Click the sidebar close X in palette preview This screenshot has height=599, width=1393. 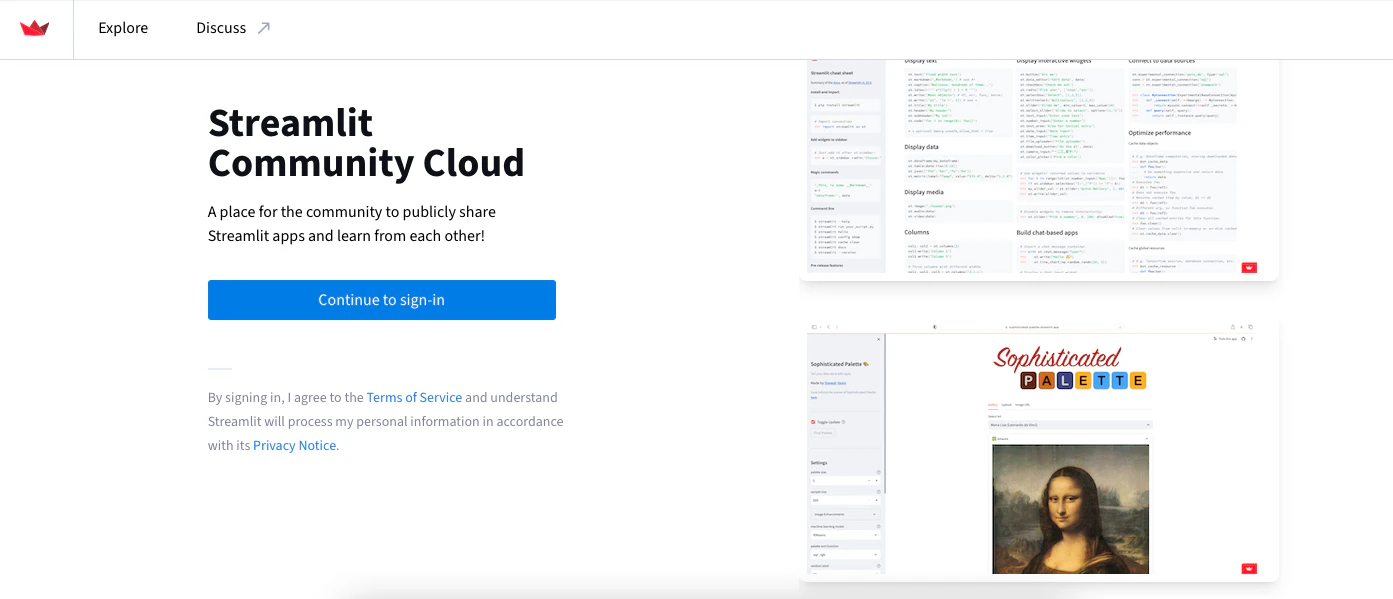(x=879, y=340)
